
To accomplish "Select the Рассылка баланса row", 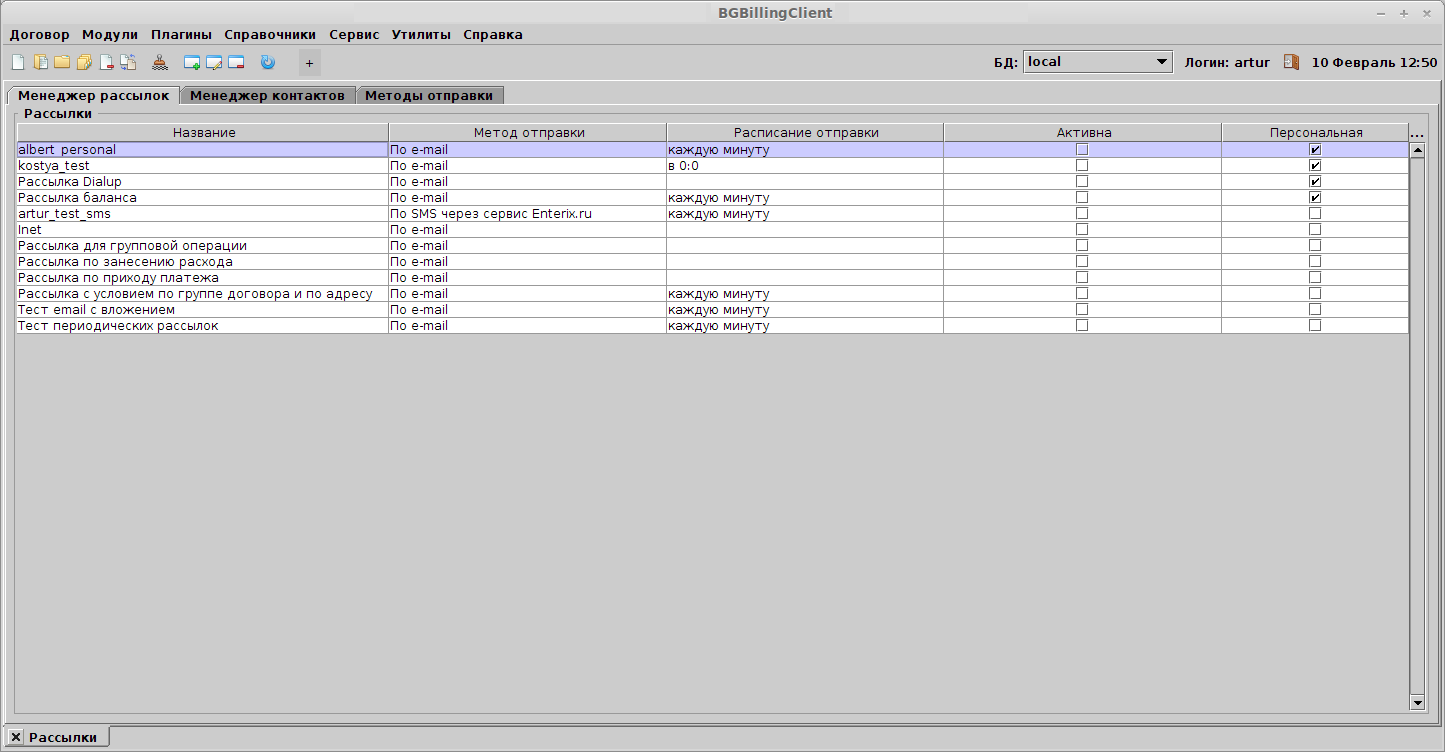I will (x=200, y=198).
